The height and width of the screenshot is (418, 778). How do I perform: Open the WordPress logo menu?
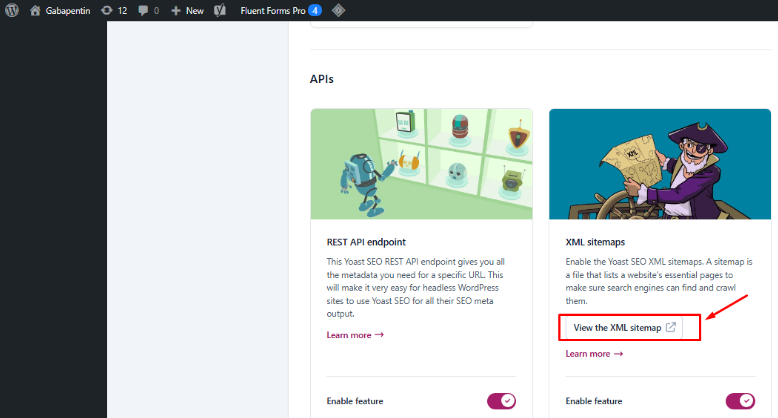click(x=12, y=10)
